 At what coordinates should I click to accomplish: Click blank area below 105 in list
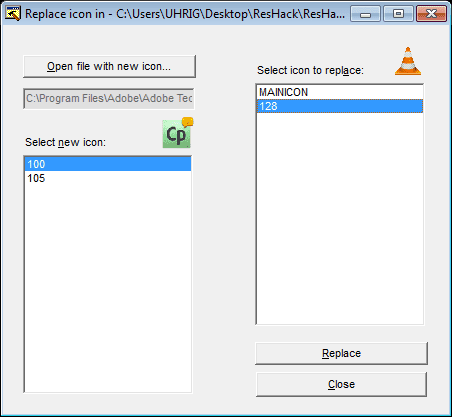tap(108, 287)
